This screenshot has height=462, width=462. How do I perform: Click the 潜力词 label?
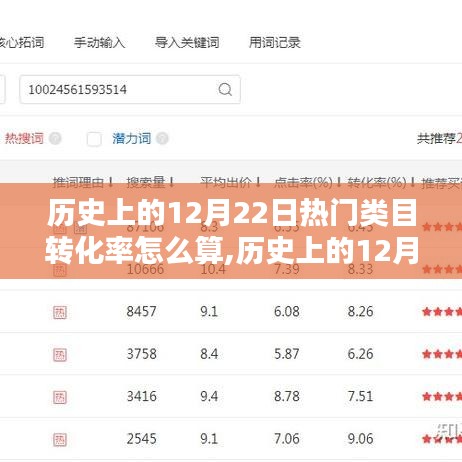[132, 138]
